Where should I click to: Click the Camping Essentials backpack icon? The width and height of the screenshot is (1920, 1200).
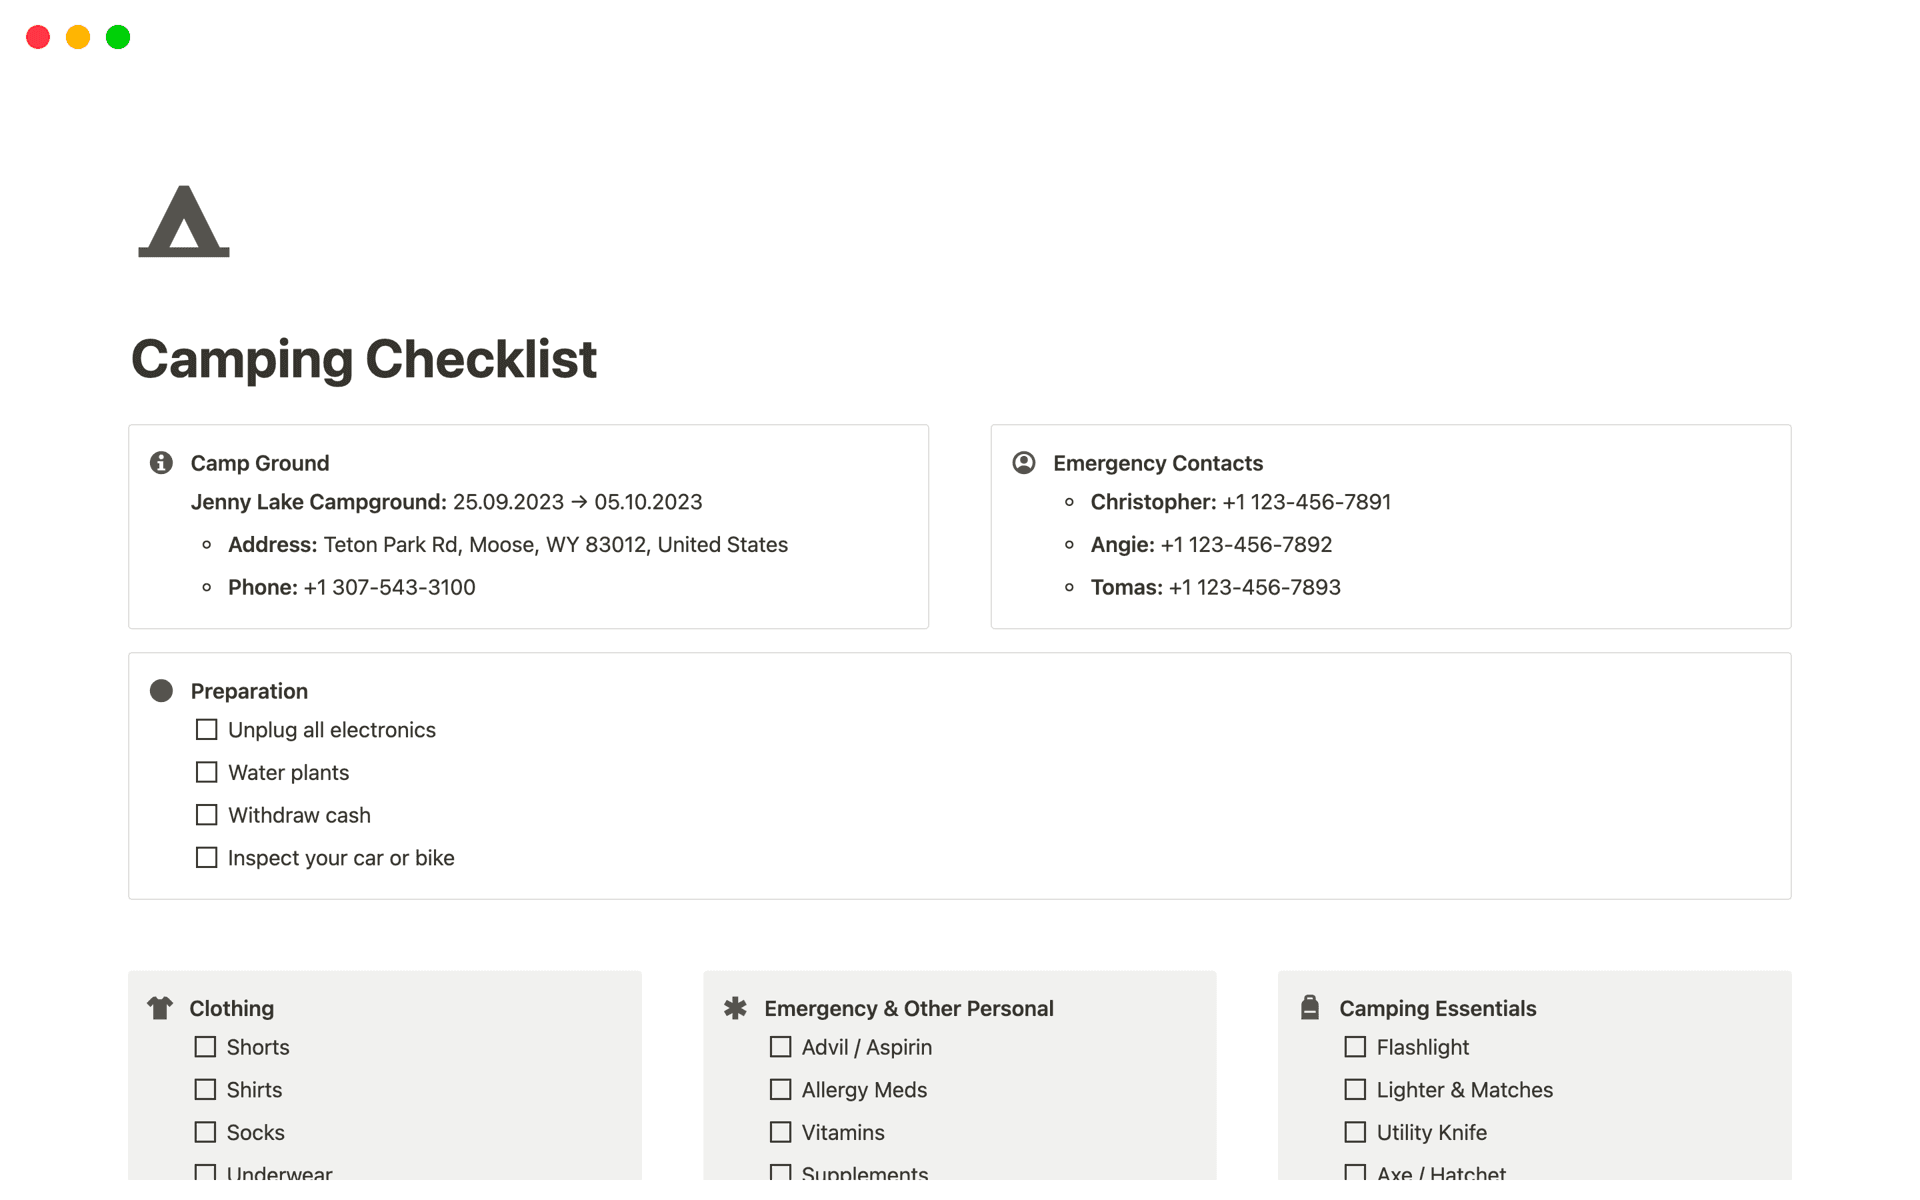1310,1008
